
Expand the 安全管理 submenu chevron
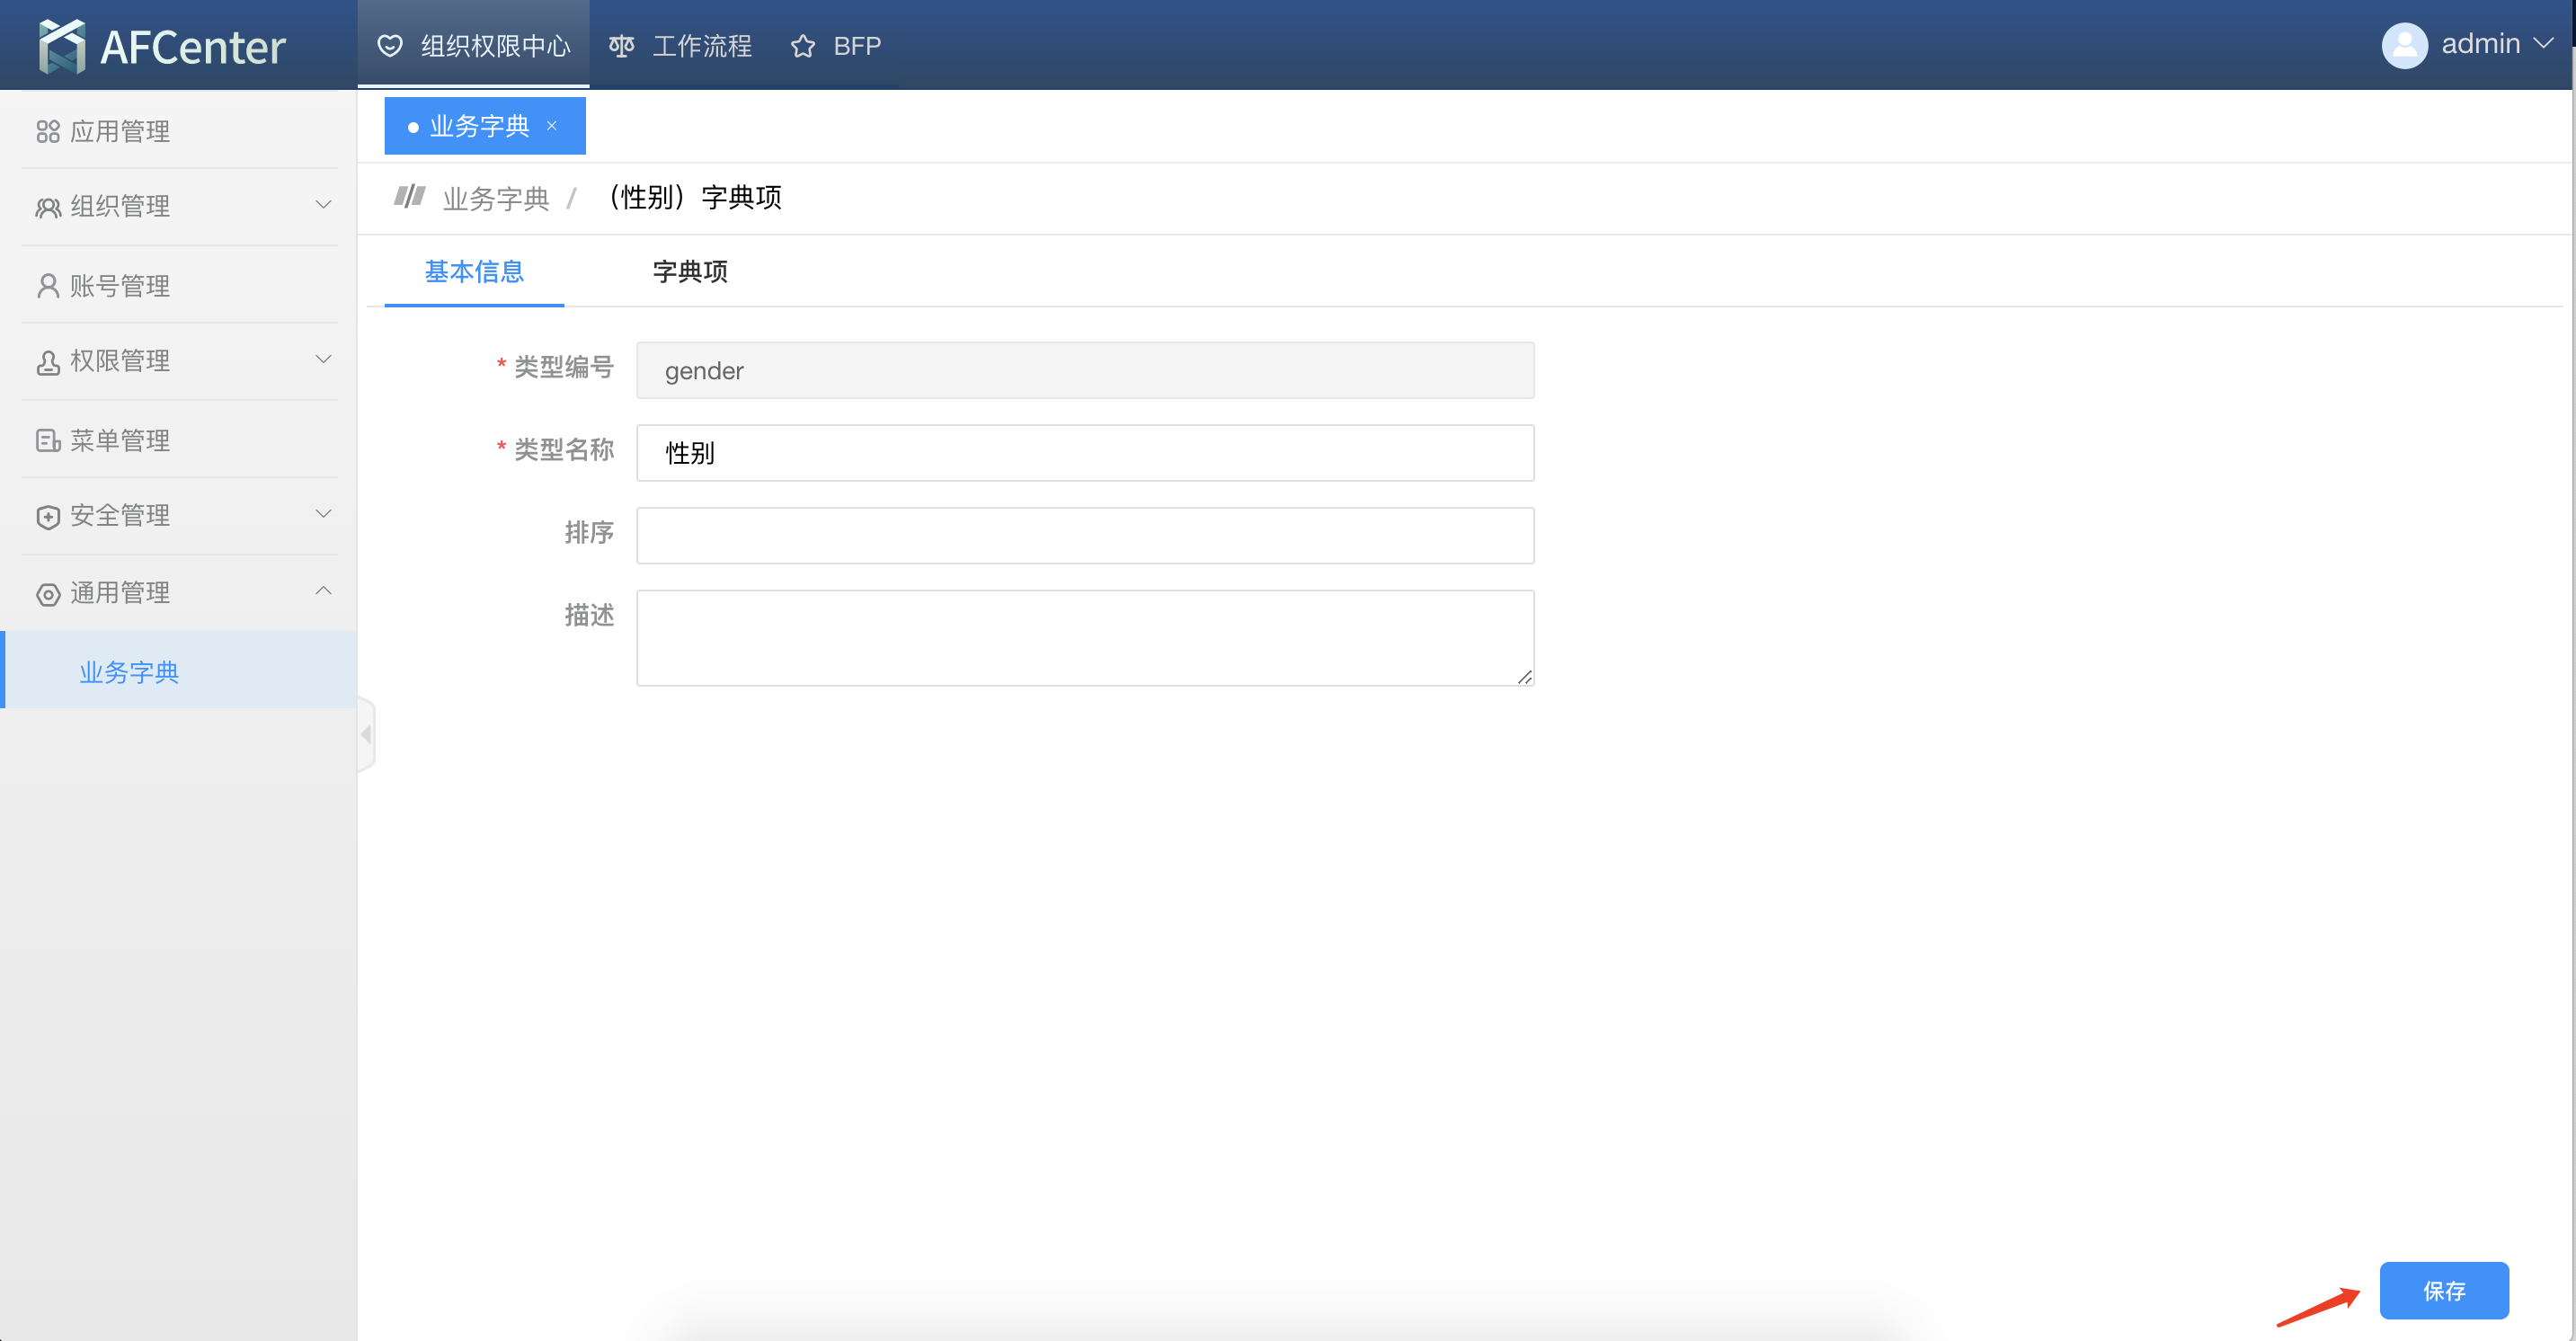(323, 514)
